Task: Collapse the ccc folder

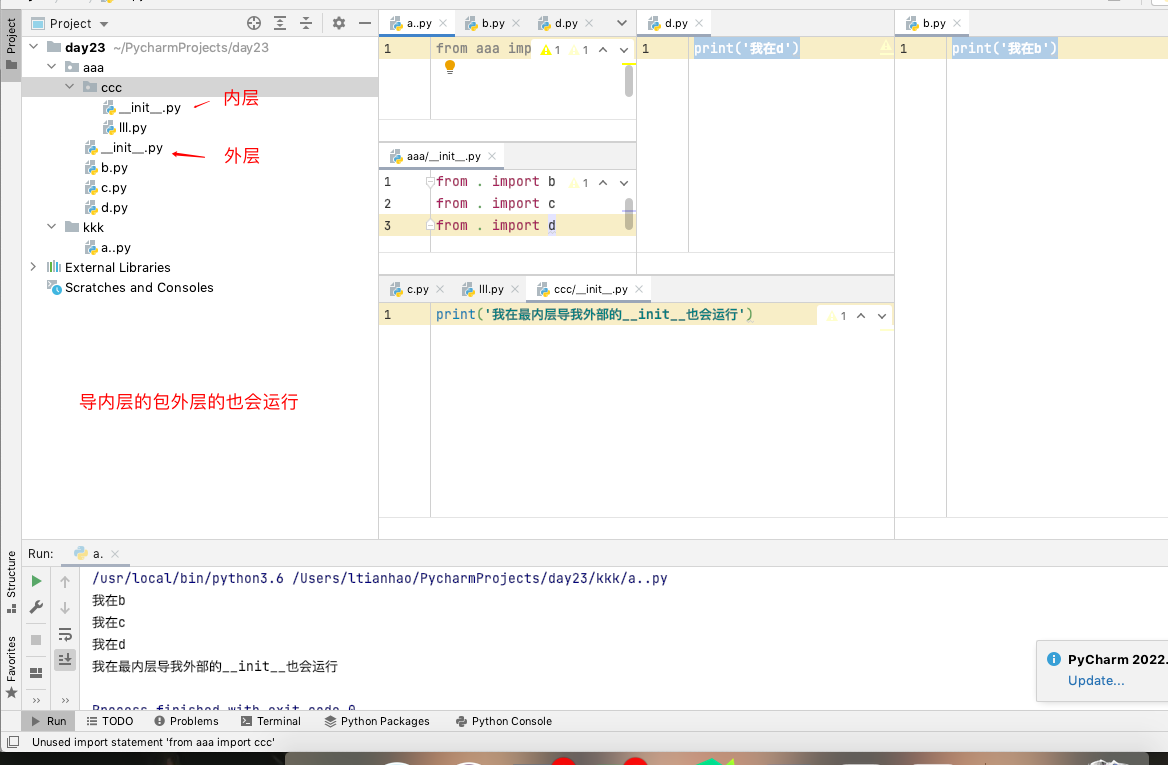Action: coord(69,87)
